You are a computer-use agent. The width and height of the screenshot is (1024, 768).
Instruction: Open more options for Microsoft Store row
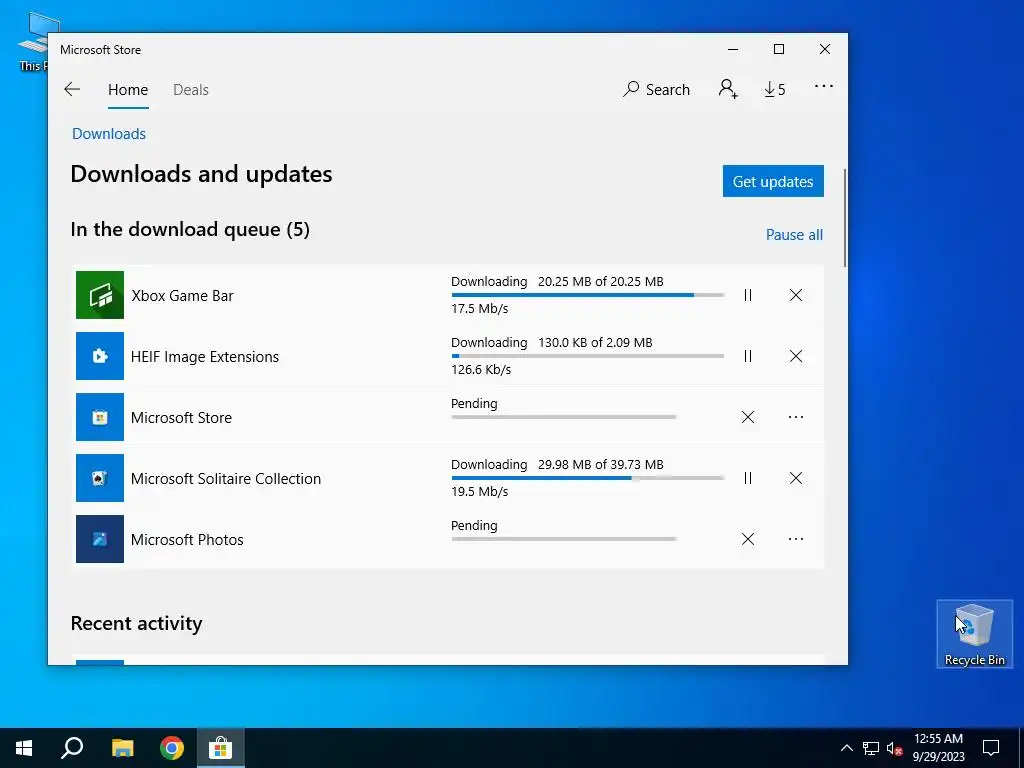(795, 417)
